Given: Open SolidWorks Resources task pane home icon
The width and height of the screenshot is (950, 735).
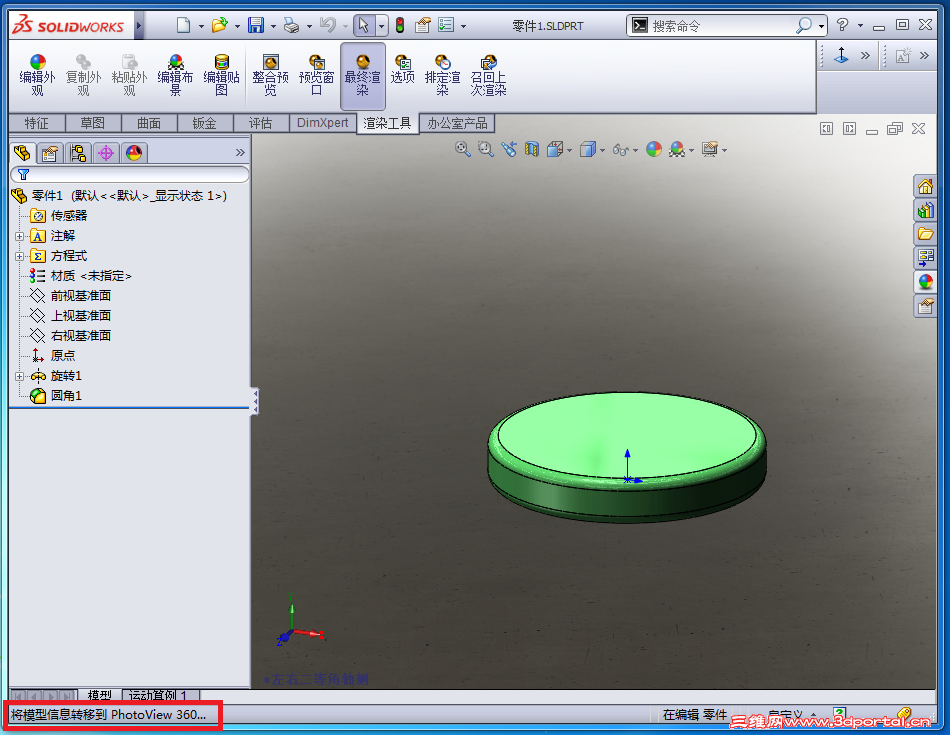Looking at the screenshot, I should [925, 186].
